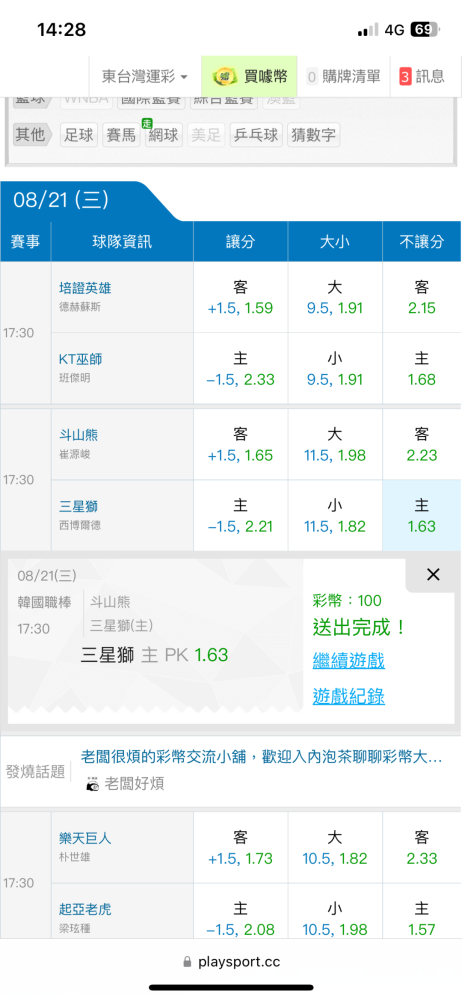Image resolution: width=462 pixels, height=1000 pixels.
Task: Choose the 網球 category with green badge
Action: tap(163, 135)
